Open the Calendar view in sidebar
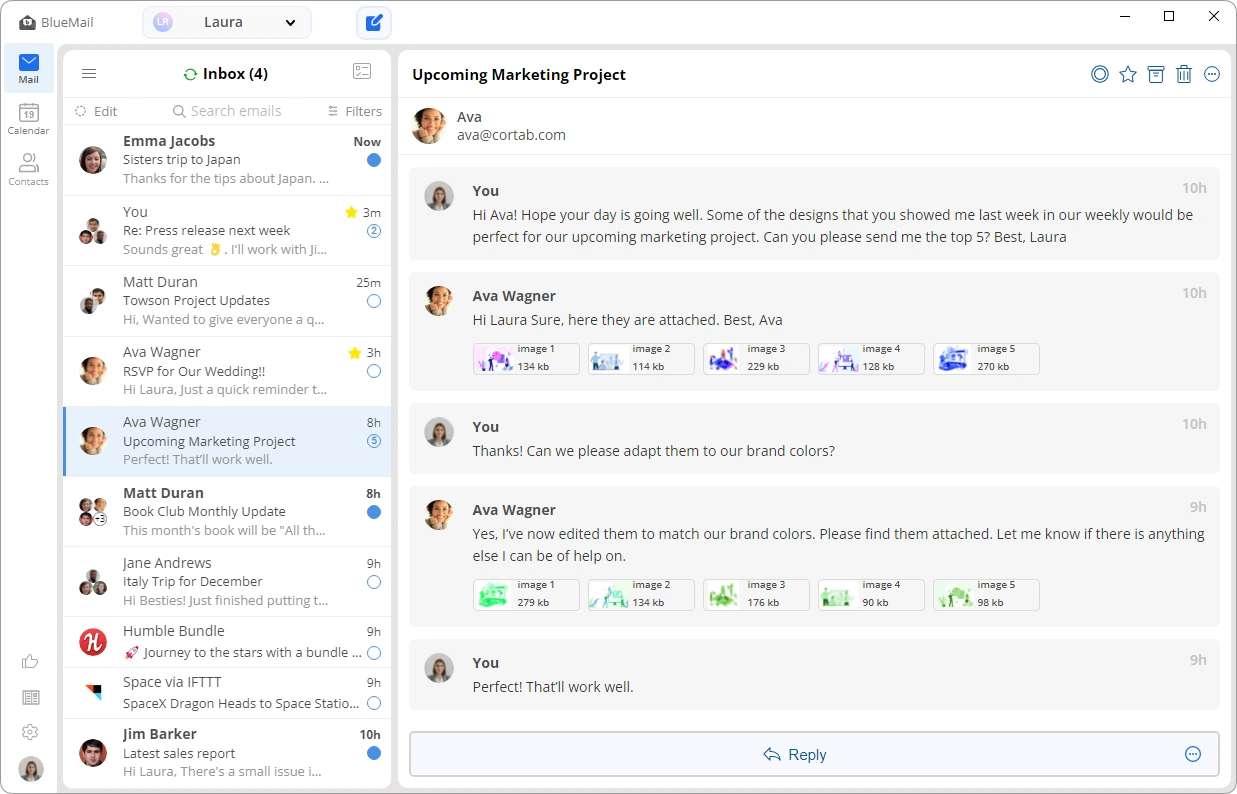 tap(28, 119)
